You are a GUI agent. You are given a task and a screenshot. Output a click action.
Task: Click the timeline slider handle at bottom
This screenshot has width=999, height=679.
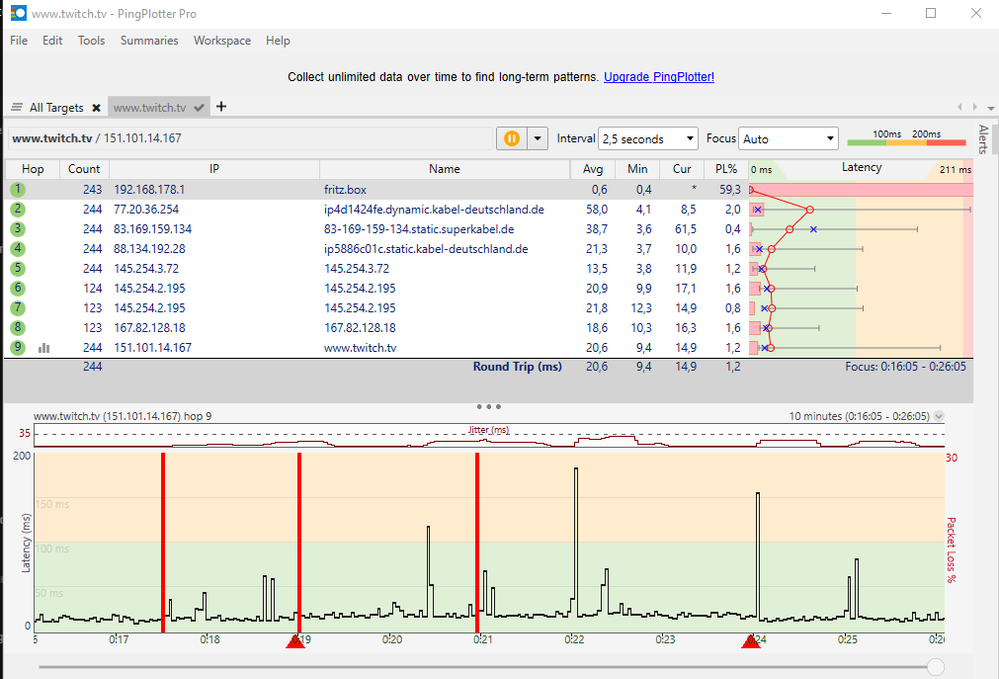click(935, 666)
